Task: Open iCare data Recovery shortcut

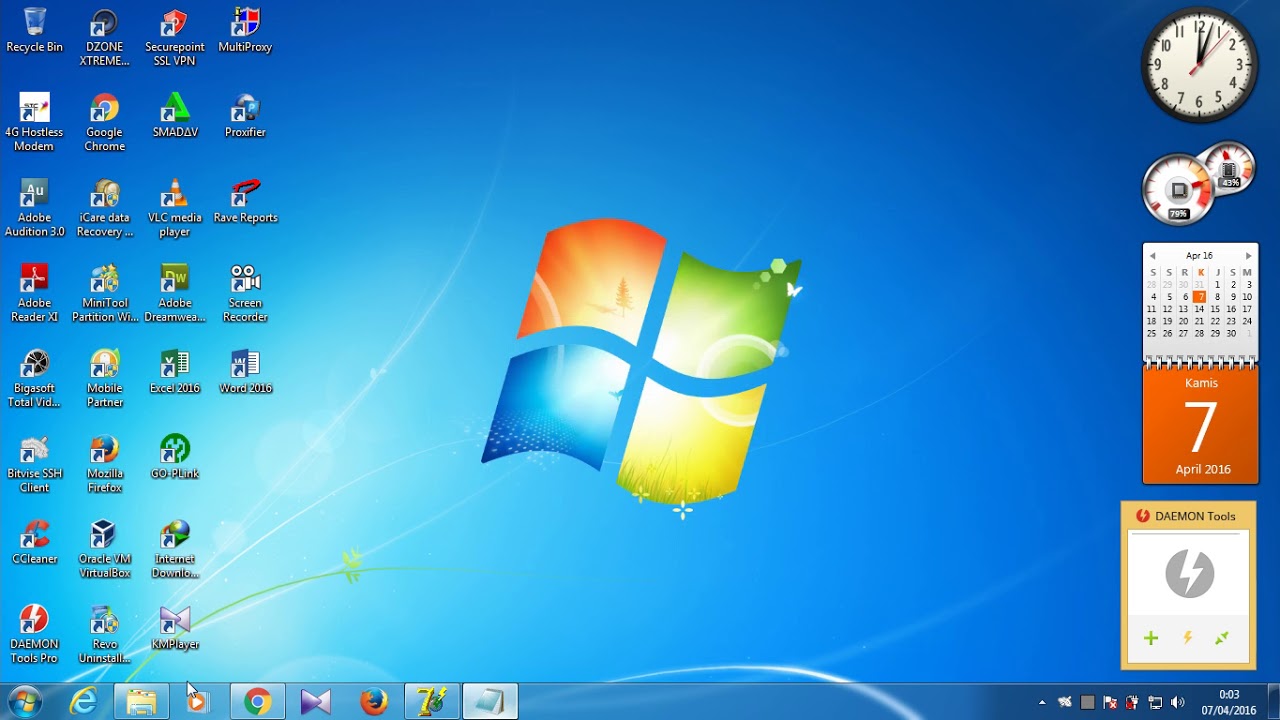Action: 104,208
